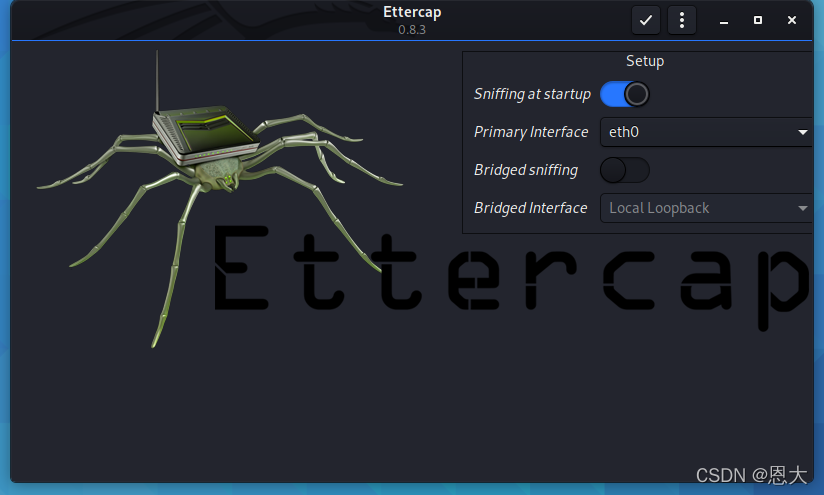Open the three-dot options menu
824x495 pixels.
pos(681,20)
